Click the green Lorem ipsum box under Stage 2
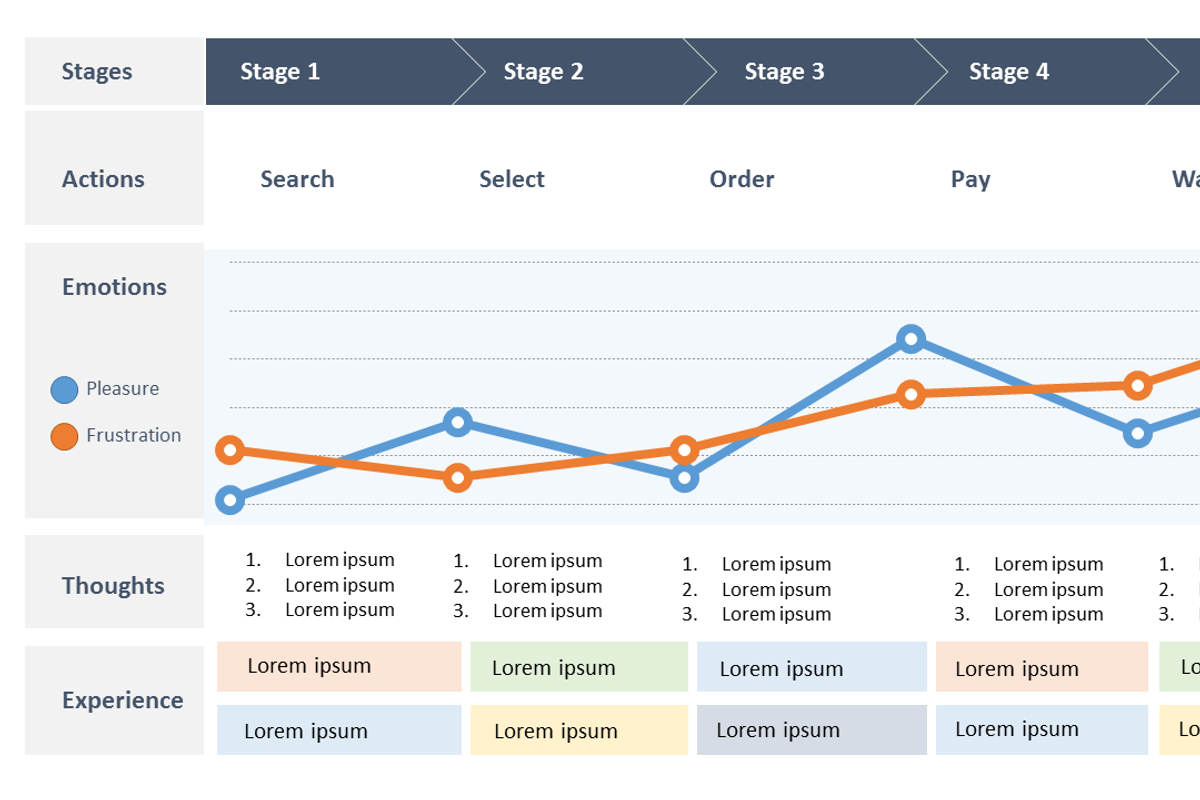This screenshot has width=1200, height=800. tap(579, 667)
